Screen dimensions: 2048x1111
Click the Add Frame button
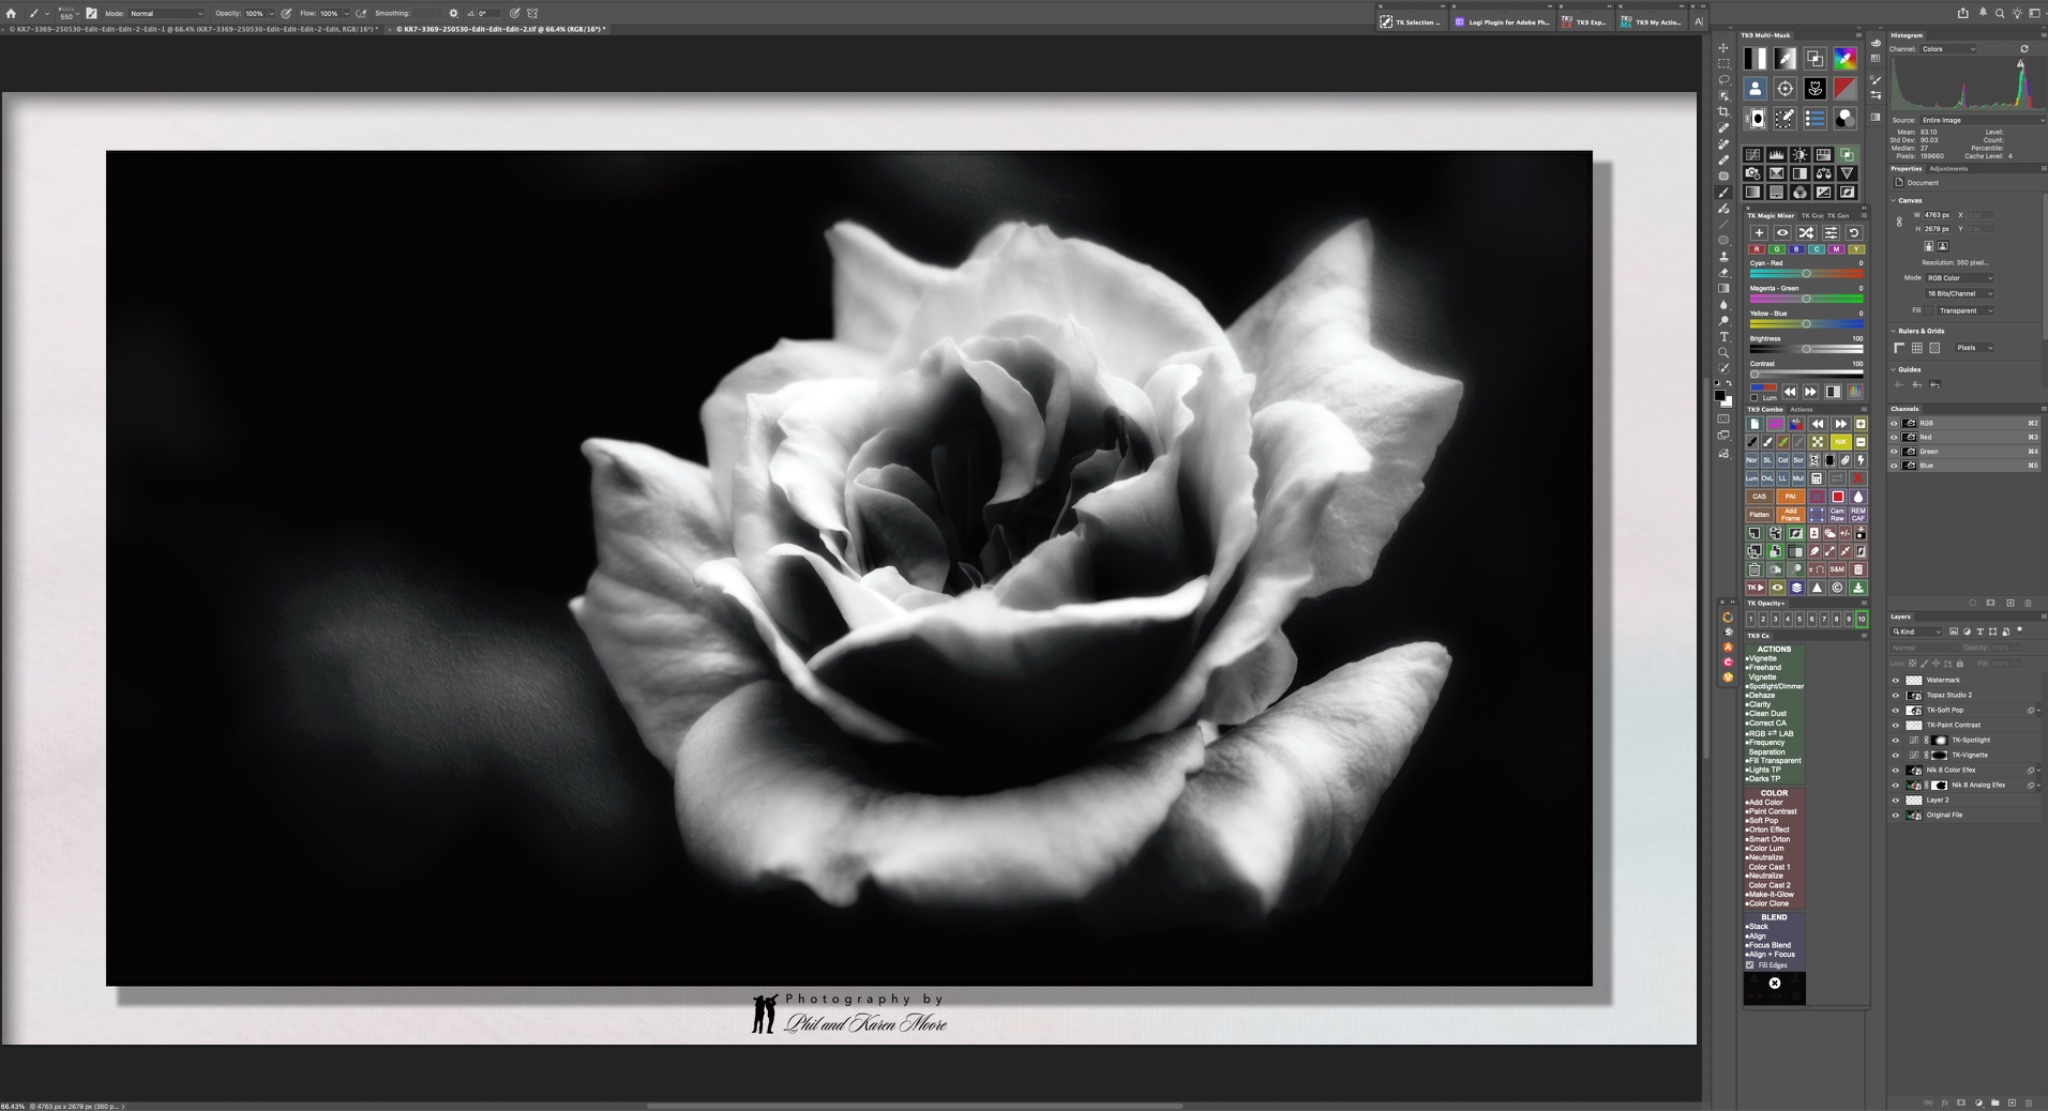tap(1790, 514)
